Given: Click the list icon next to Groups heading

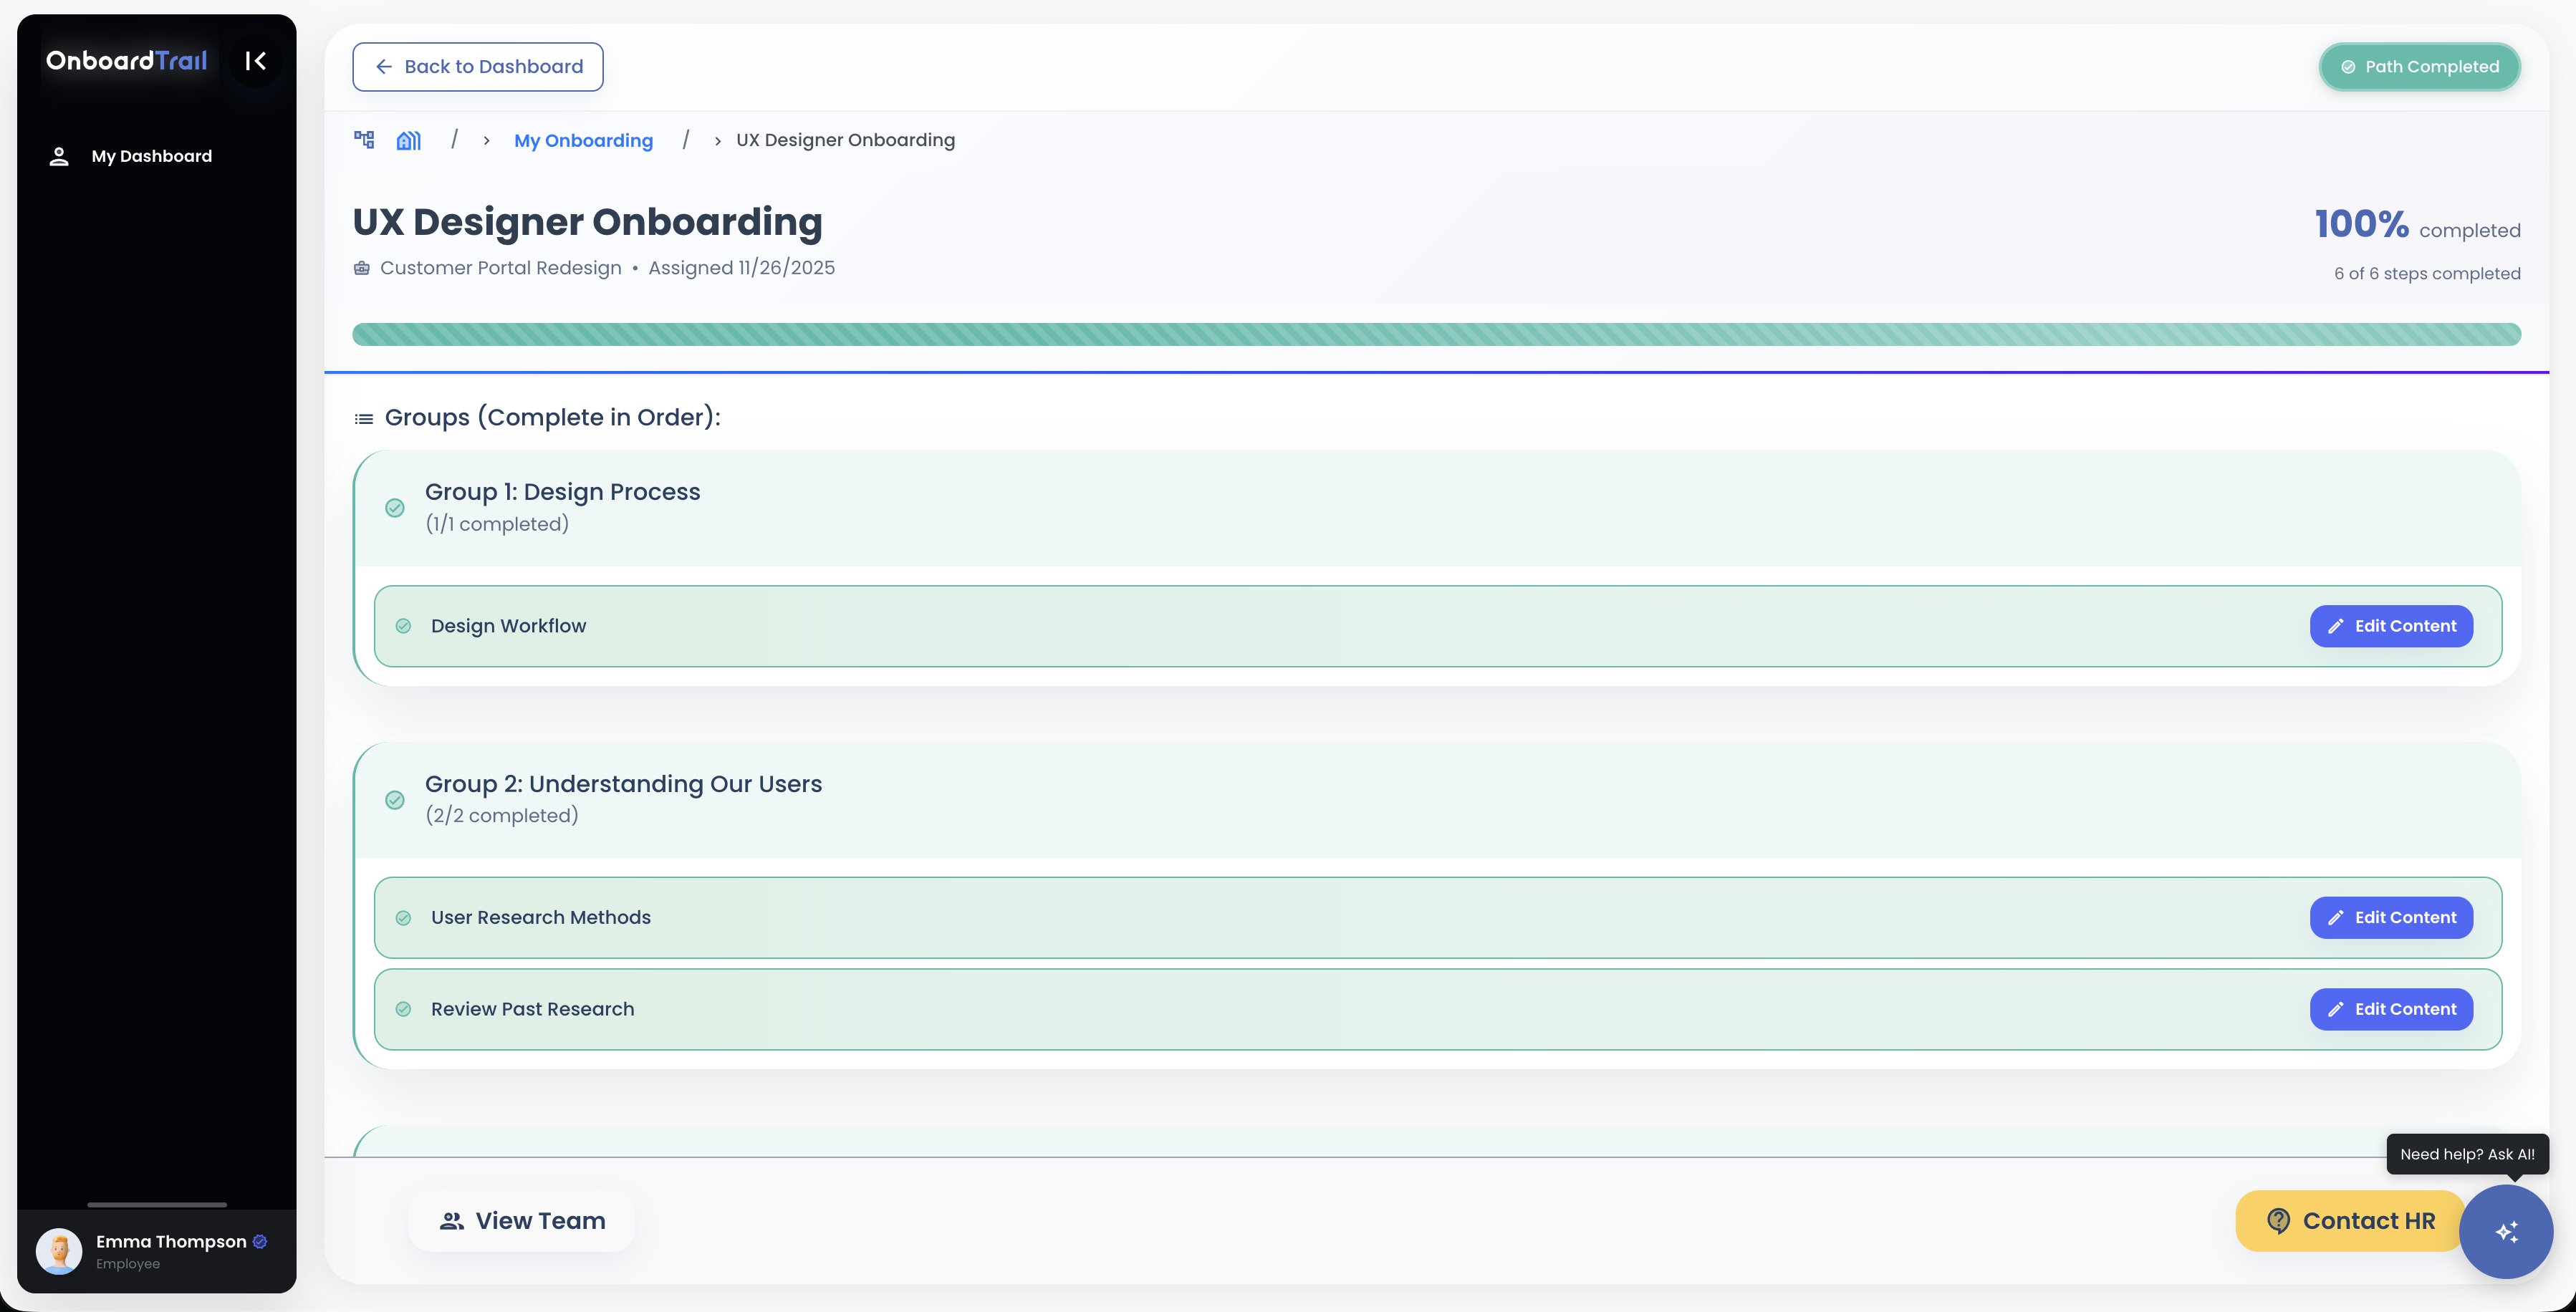Looking at the screenshot, I should pos(363,417).
